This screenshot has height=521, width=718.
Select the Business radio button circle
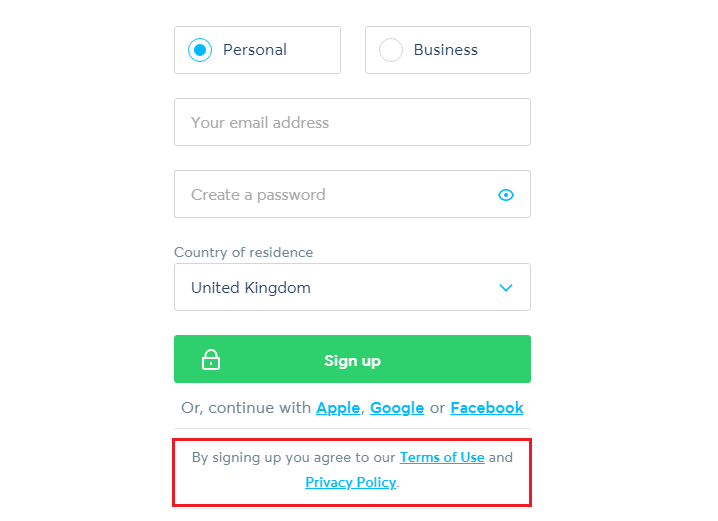391,50
